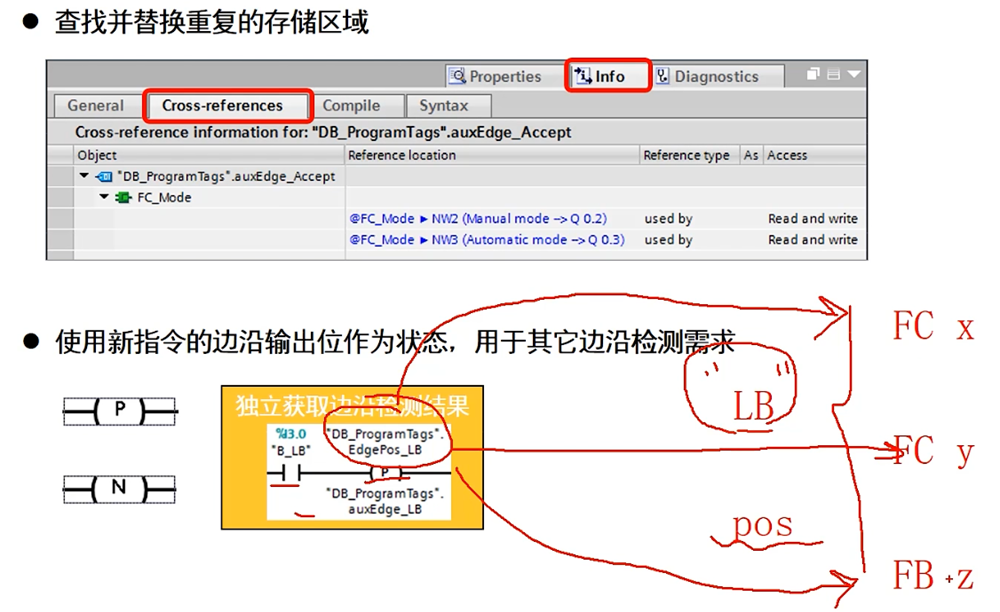Click the positive edge P coil symbol
This screenshot has width=1000, height=612.
(120, 409)
